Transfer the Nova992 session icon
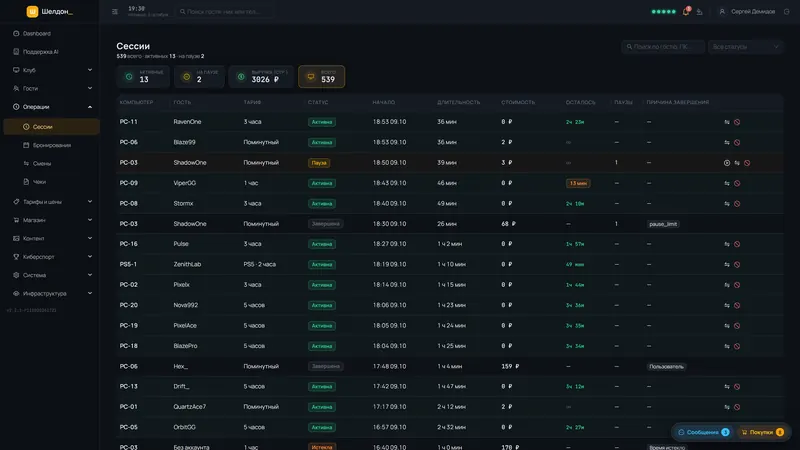Viewport: 800px width, 450px height. tap(727, 305)
